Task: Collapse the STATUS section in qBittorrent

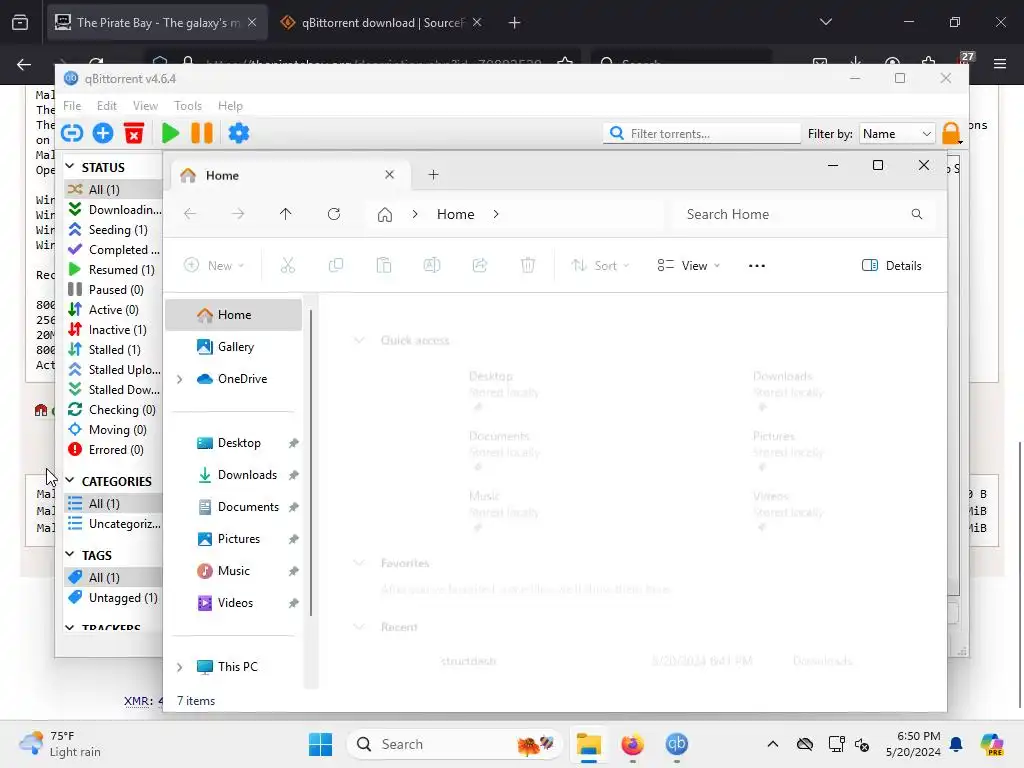Action: coord(70,167)
